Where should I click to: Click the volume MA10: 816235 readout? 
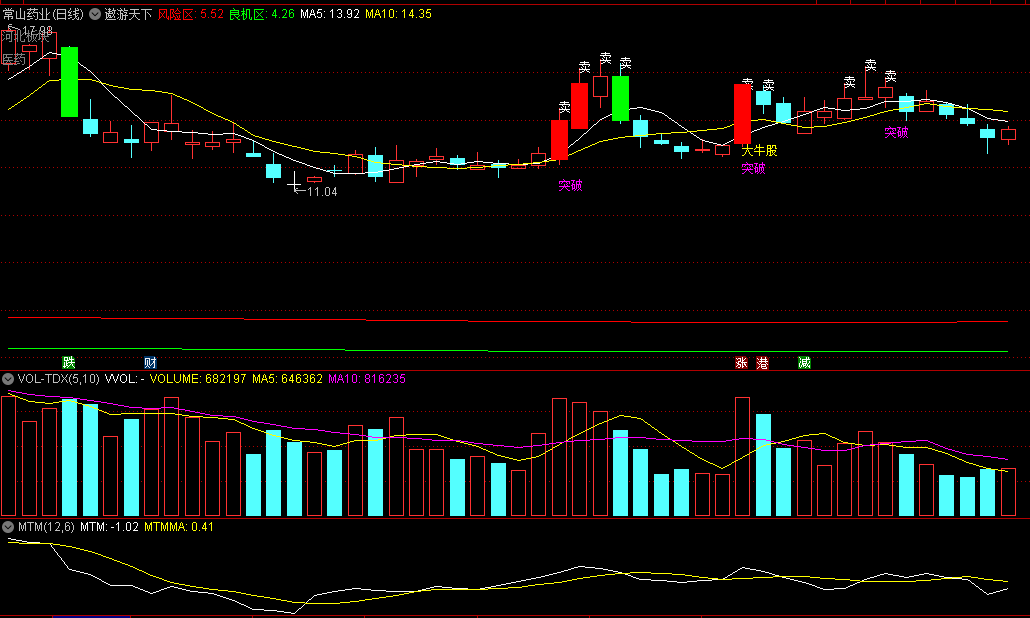(x=367, y=379)
